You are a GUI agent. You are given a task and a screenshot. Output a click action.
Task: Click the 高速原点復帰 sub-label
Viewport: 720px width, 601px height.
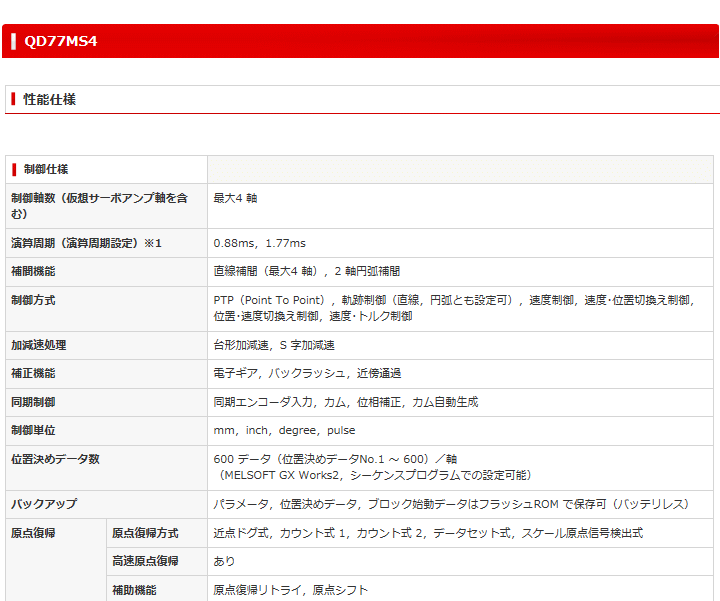(x=145, y=561)
